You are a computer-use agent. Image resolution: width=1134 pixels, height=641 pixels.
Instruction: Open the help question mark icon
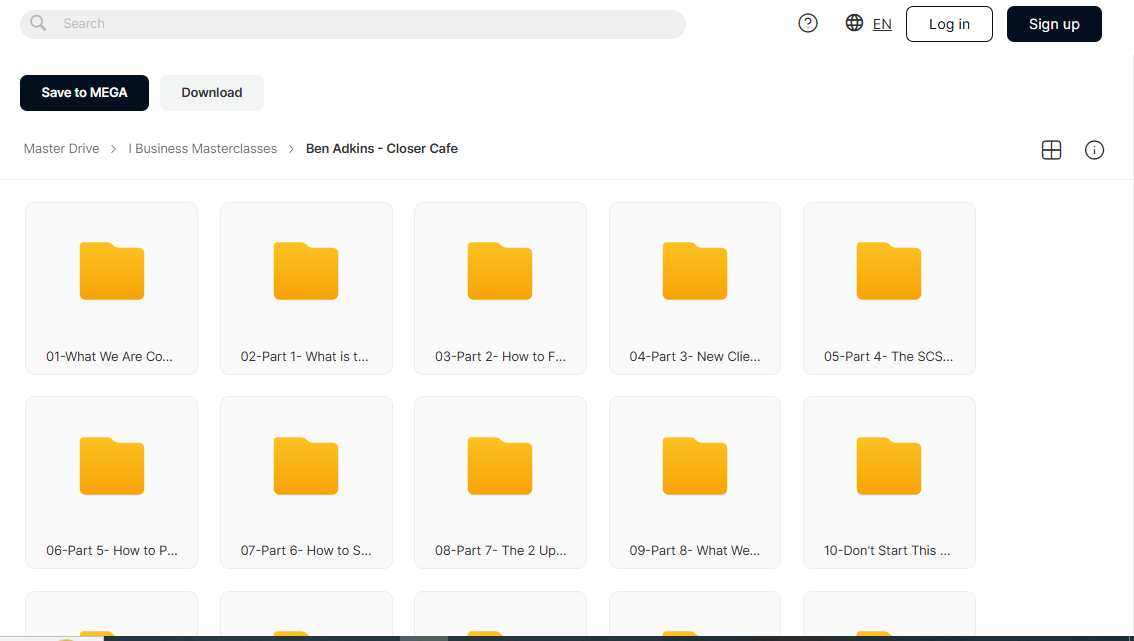pos(808,23)
